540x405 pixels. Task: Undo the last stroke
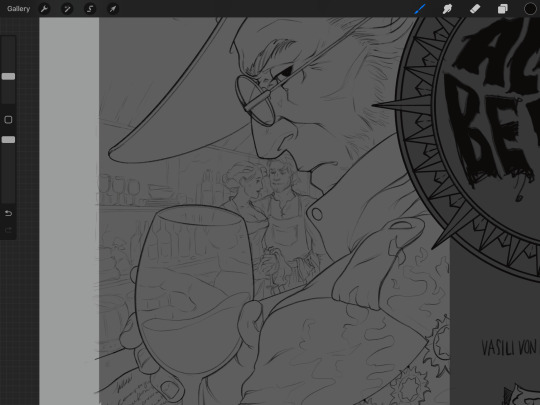8,213
